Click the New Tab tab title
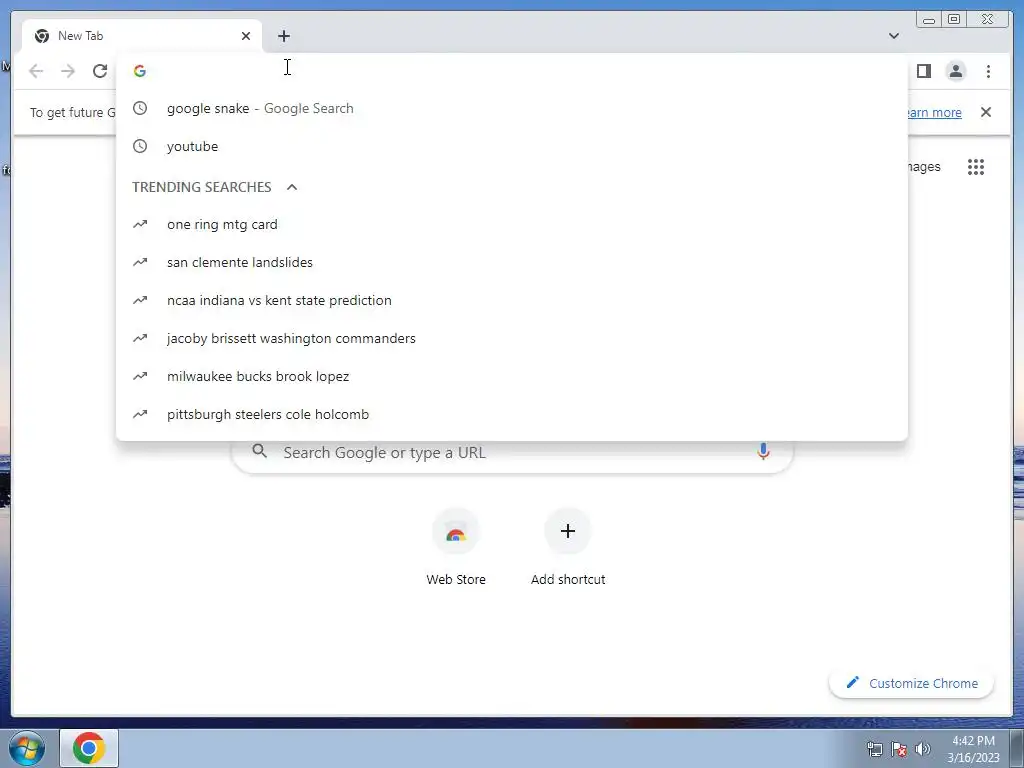The image size is (1024, 768). [80, 36]
